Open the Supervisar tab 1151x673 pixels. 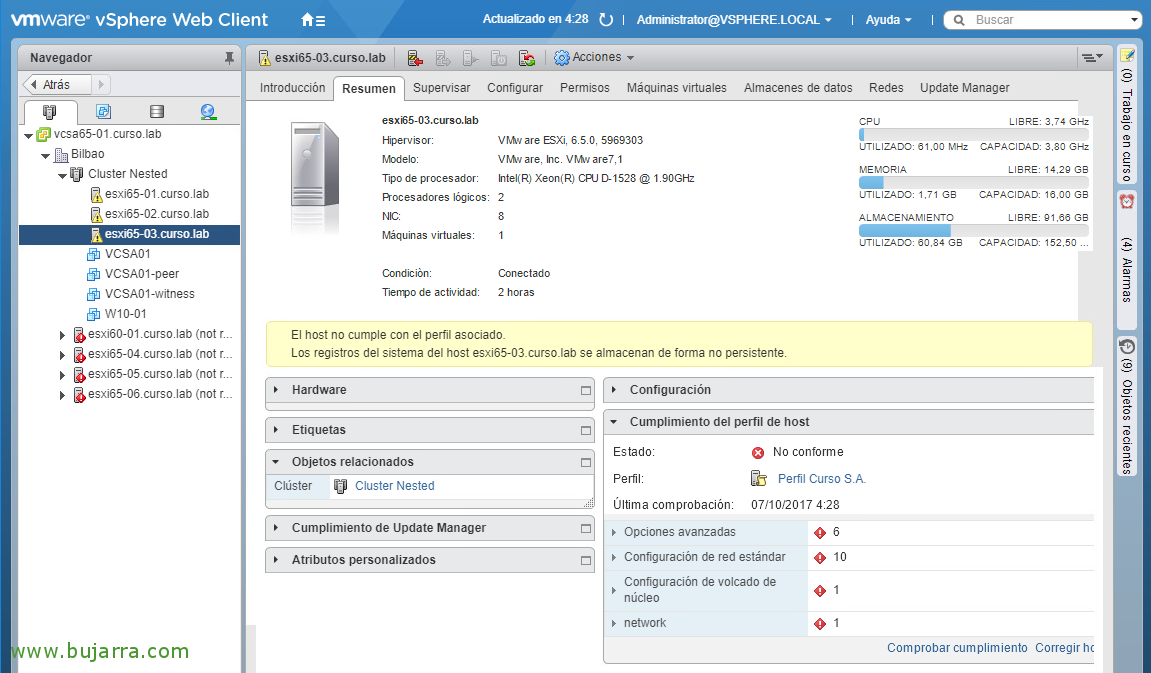click(441, 87)
